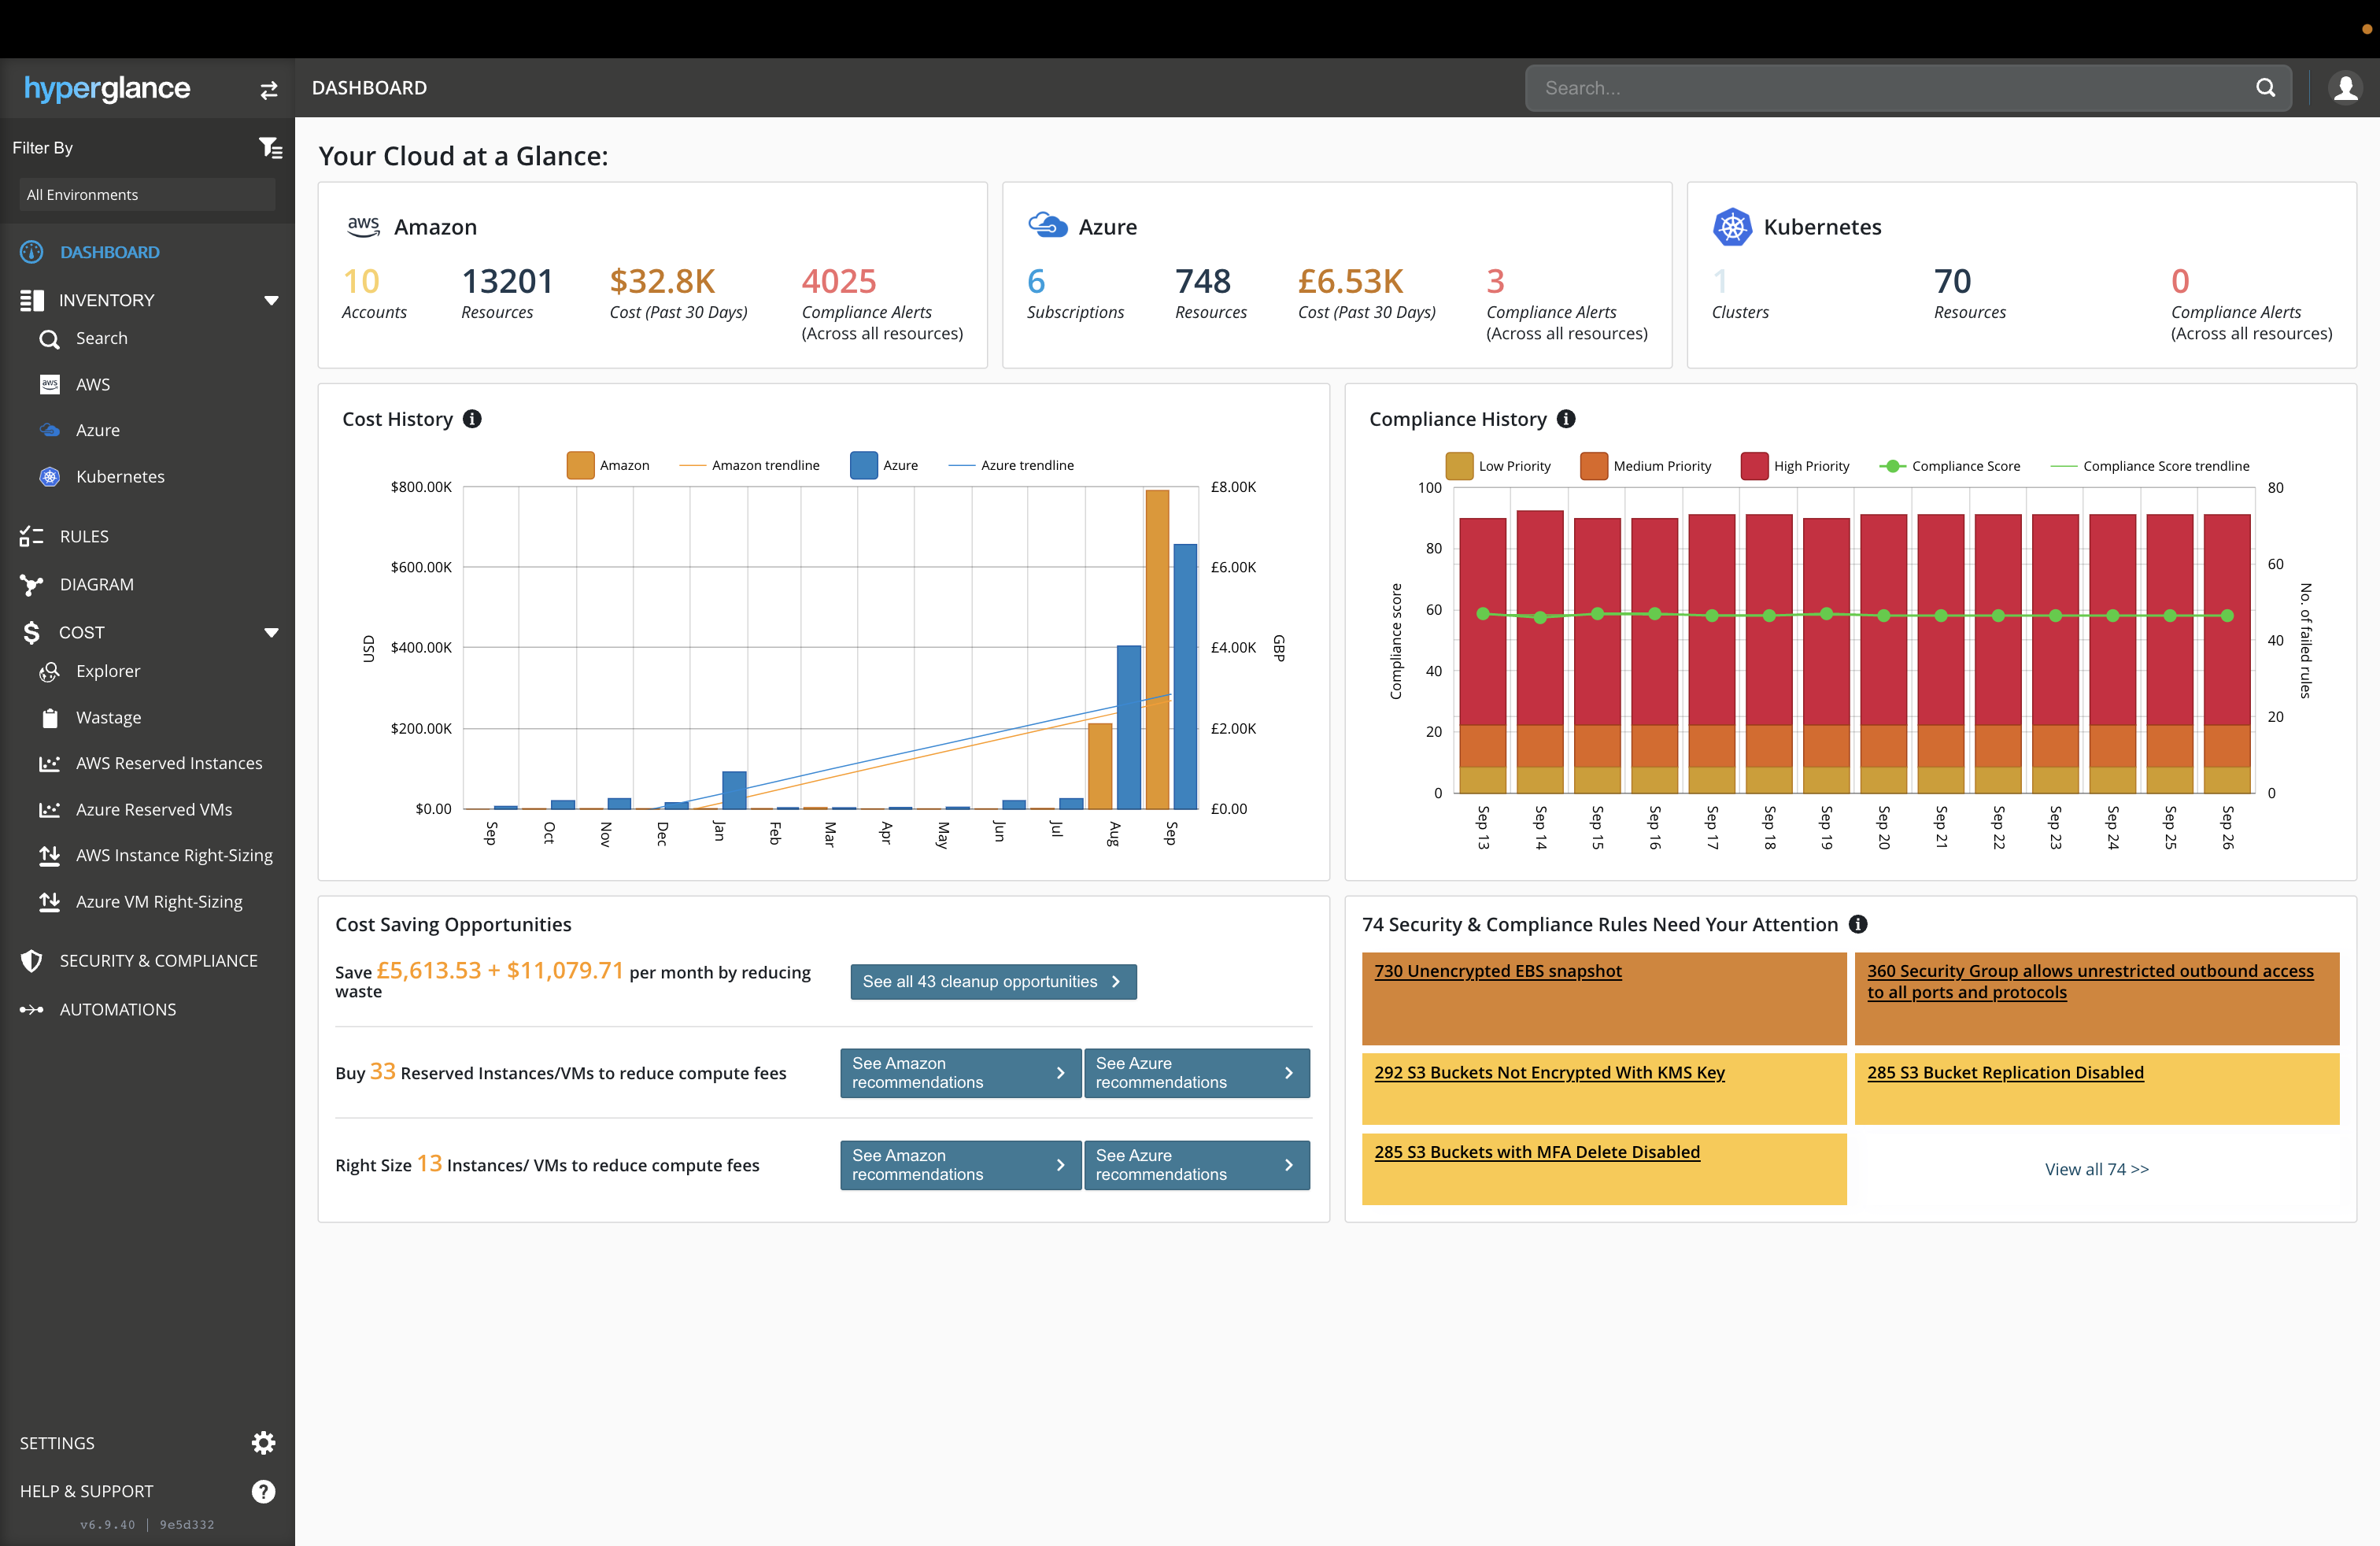Open the All Environments filter dropdown
Screen dimensions: 2380x1546
click(x=147, y=195)
